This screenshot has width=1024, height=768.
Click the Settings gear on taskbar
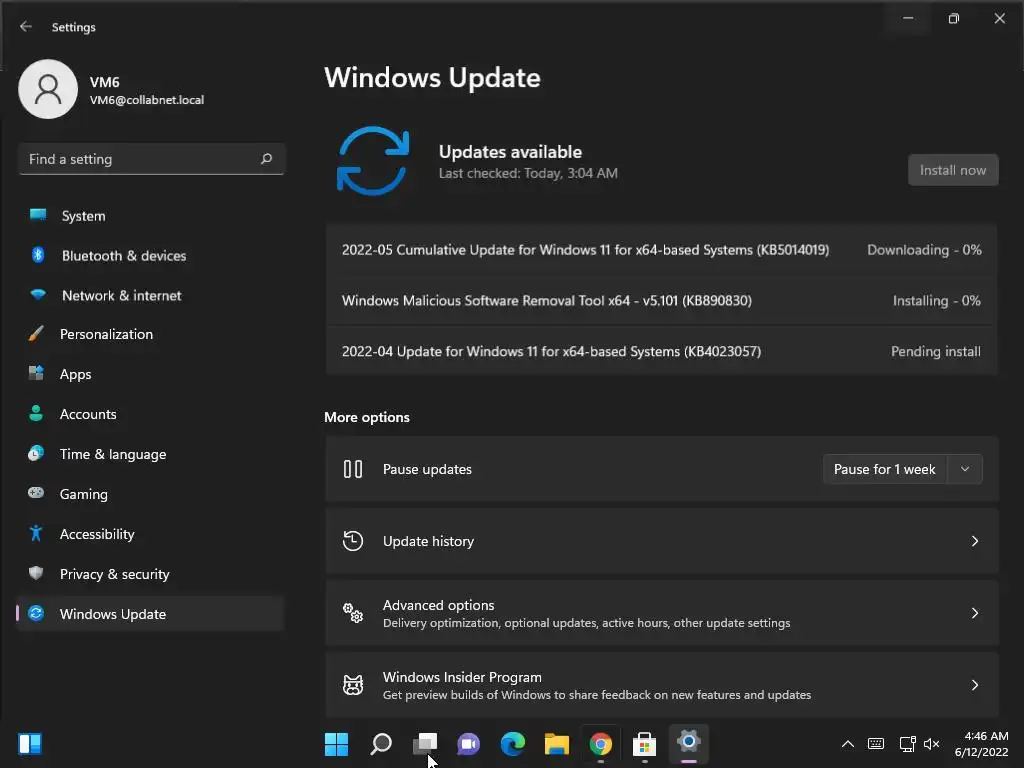(x=688, y=743)
